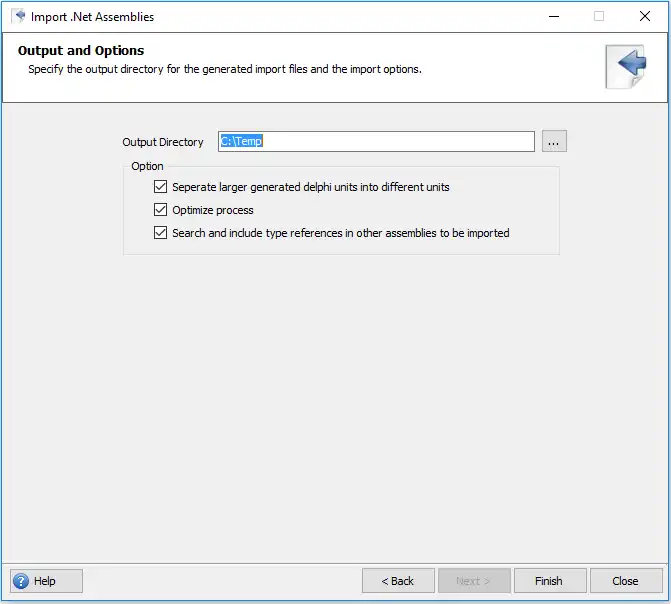Screen dimensions: 671x604
Task: Click the Output Directory label
Action: pos(163,142)
